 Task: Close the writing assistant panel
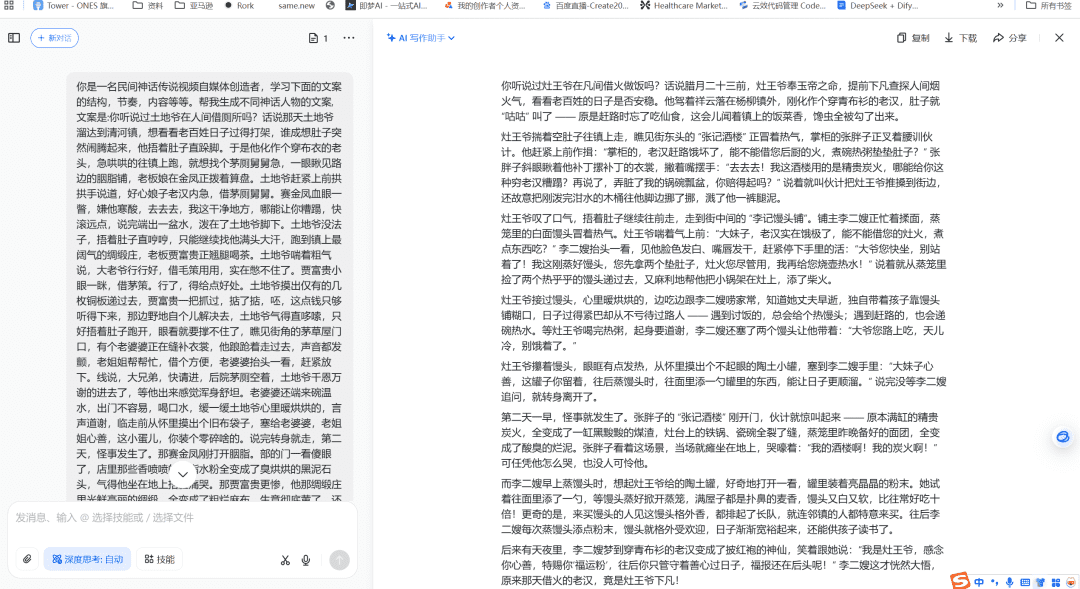coord(1059,38)
